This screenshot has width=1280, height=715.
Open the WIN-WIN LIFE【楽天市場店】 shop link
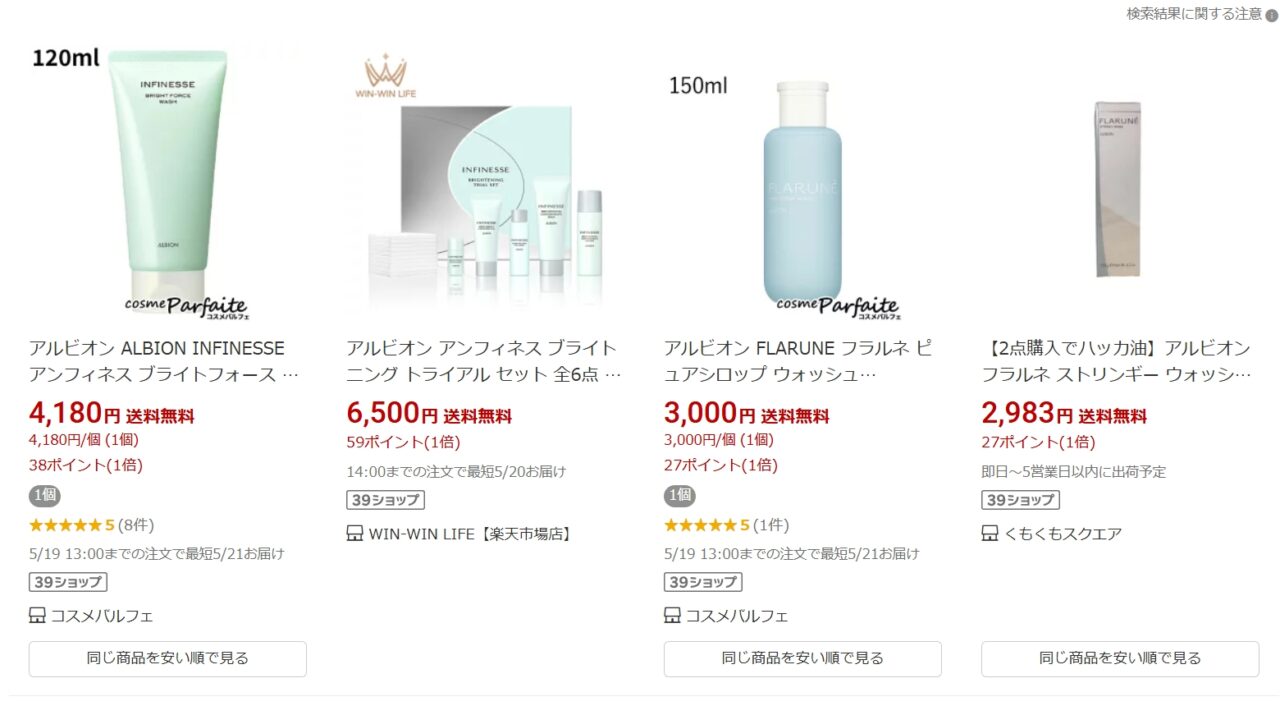(471, 534)
